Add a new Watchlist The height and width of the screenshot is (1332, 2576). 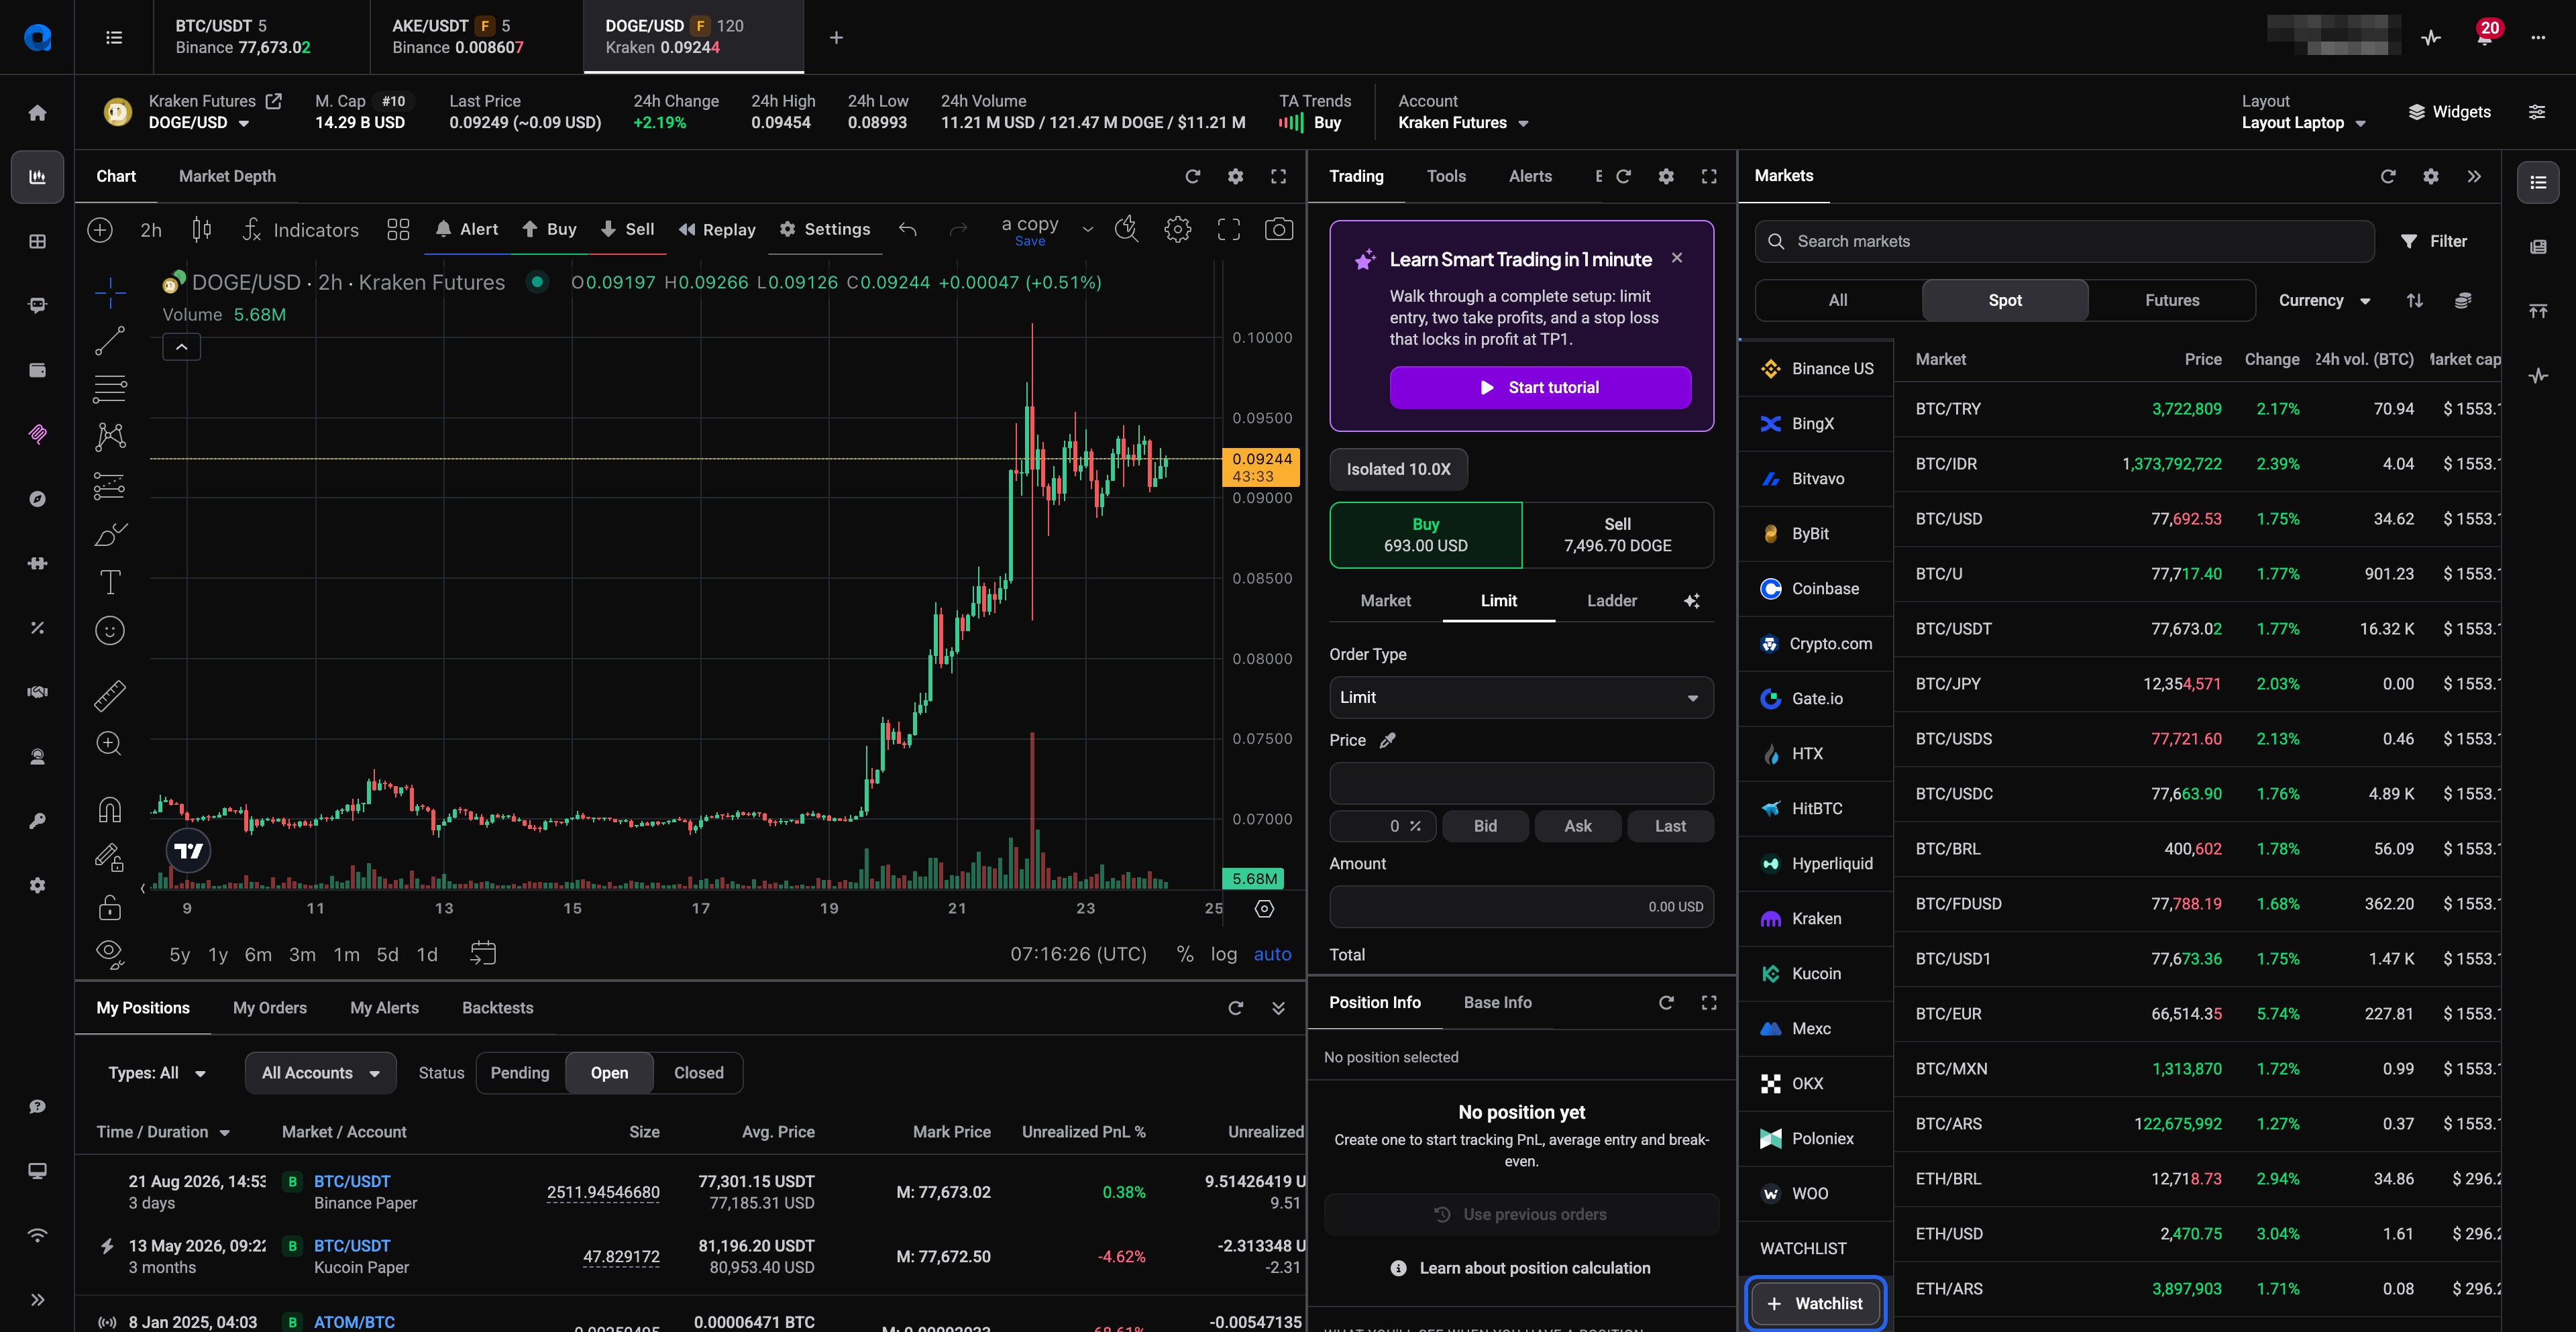[x=1816, y=1303]
